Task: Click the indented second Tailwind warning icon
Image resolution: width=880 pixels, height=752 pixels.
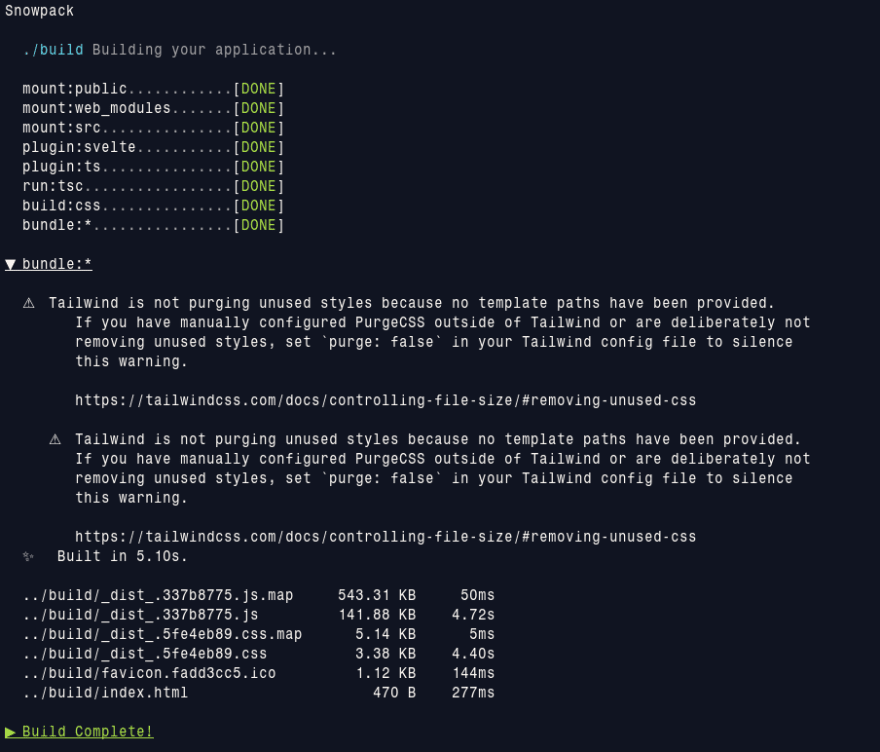Action: [x=55, y=439]
